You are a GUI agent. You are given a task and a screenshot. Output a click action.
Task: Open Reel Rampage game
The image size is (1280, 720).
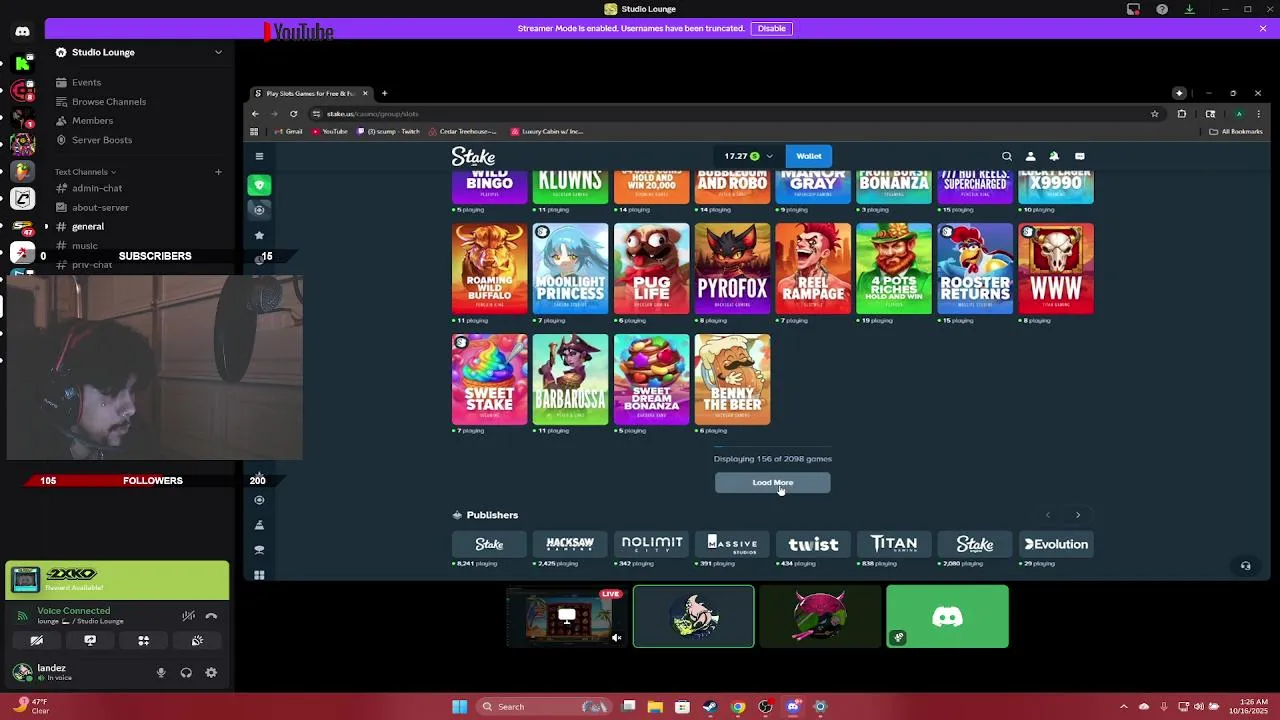click(813, 269)
